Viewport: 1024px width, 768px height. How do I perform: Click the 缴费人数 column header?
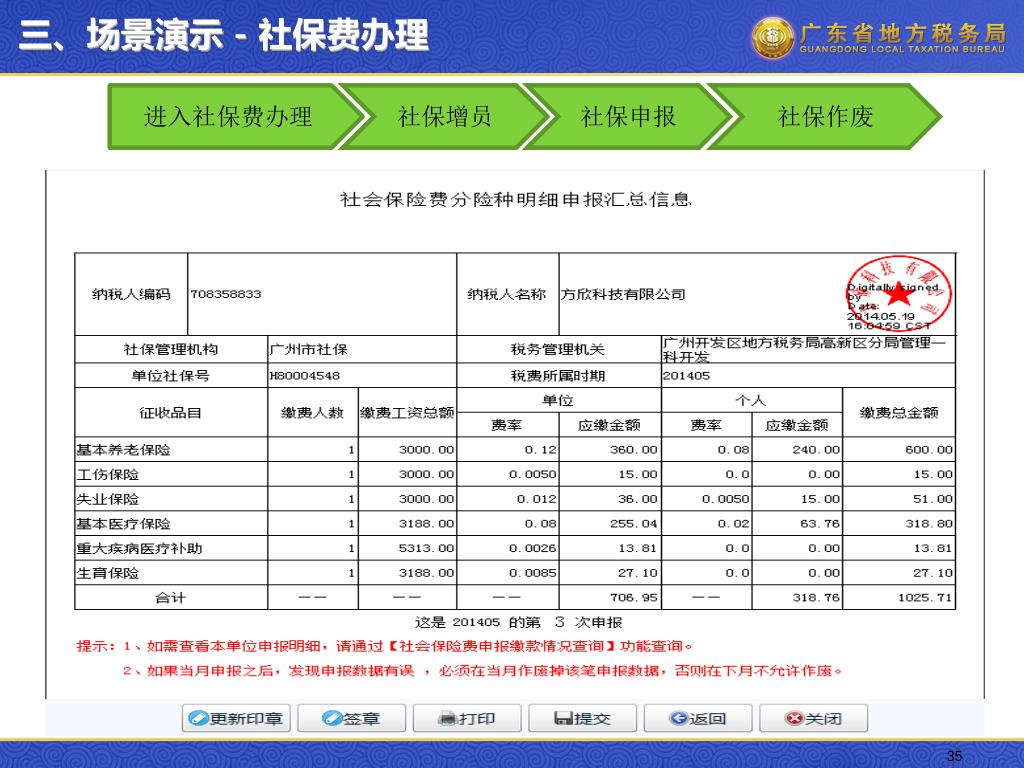pos(313,413)
